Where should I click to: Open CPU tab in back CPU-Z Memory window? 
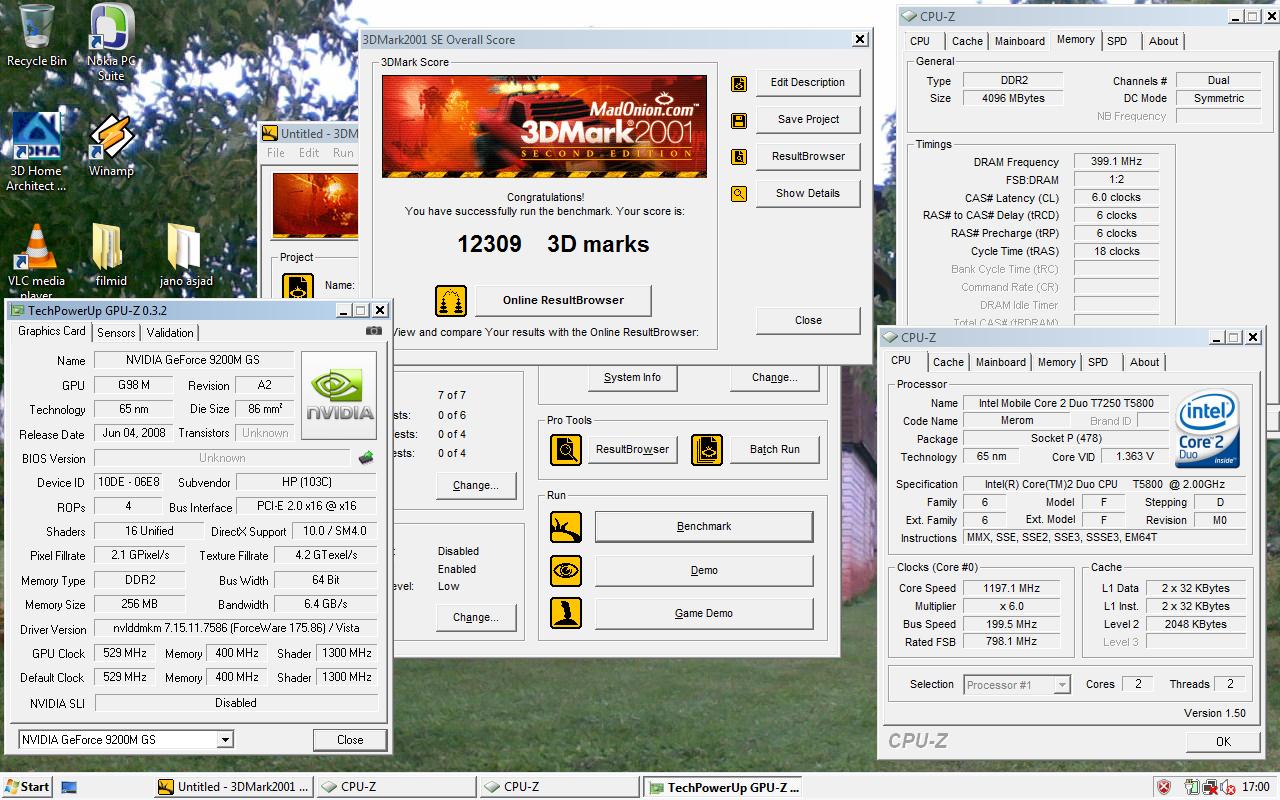[920, 41]
